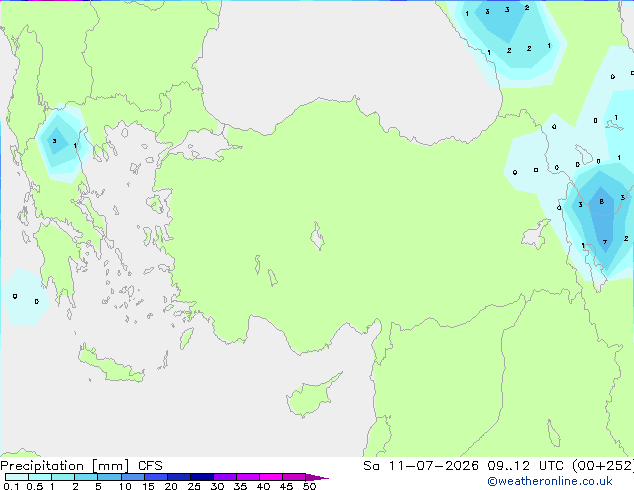Select the 0.5–1 mm legend swatch
Viewport: 634px width, 490px height.
pos(40,477)
